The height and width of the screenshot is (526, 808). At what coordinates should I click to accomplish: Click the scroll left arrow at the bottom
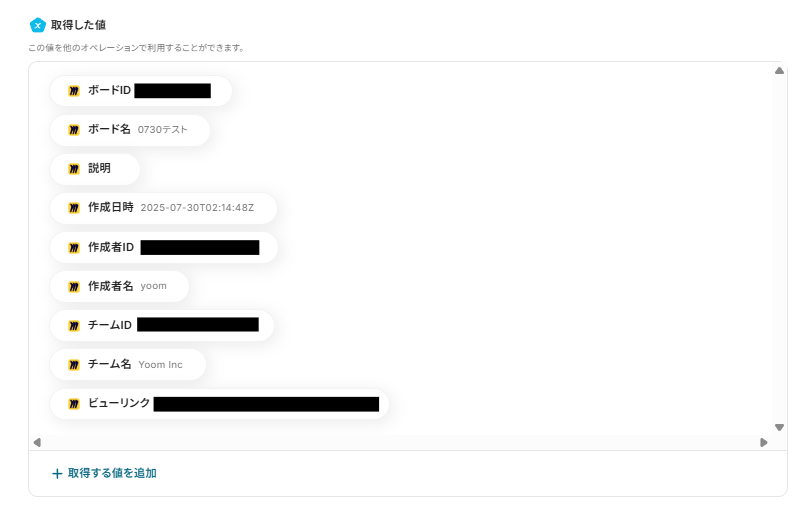37,443
